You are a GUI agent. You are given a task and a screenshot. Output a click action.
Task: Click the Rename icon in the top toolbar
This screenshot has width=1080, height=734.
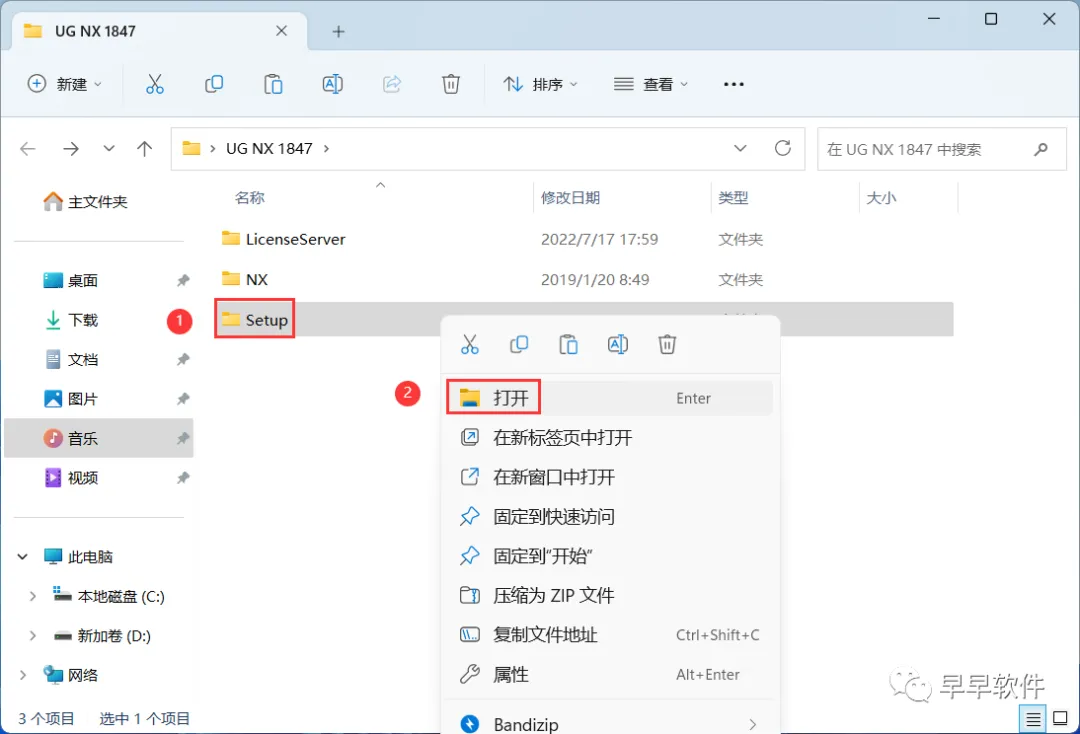pyautogui.click(x=333, y=84)
